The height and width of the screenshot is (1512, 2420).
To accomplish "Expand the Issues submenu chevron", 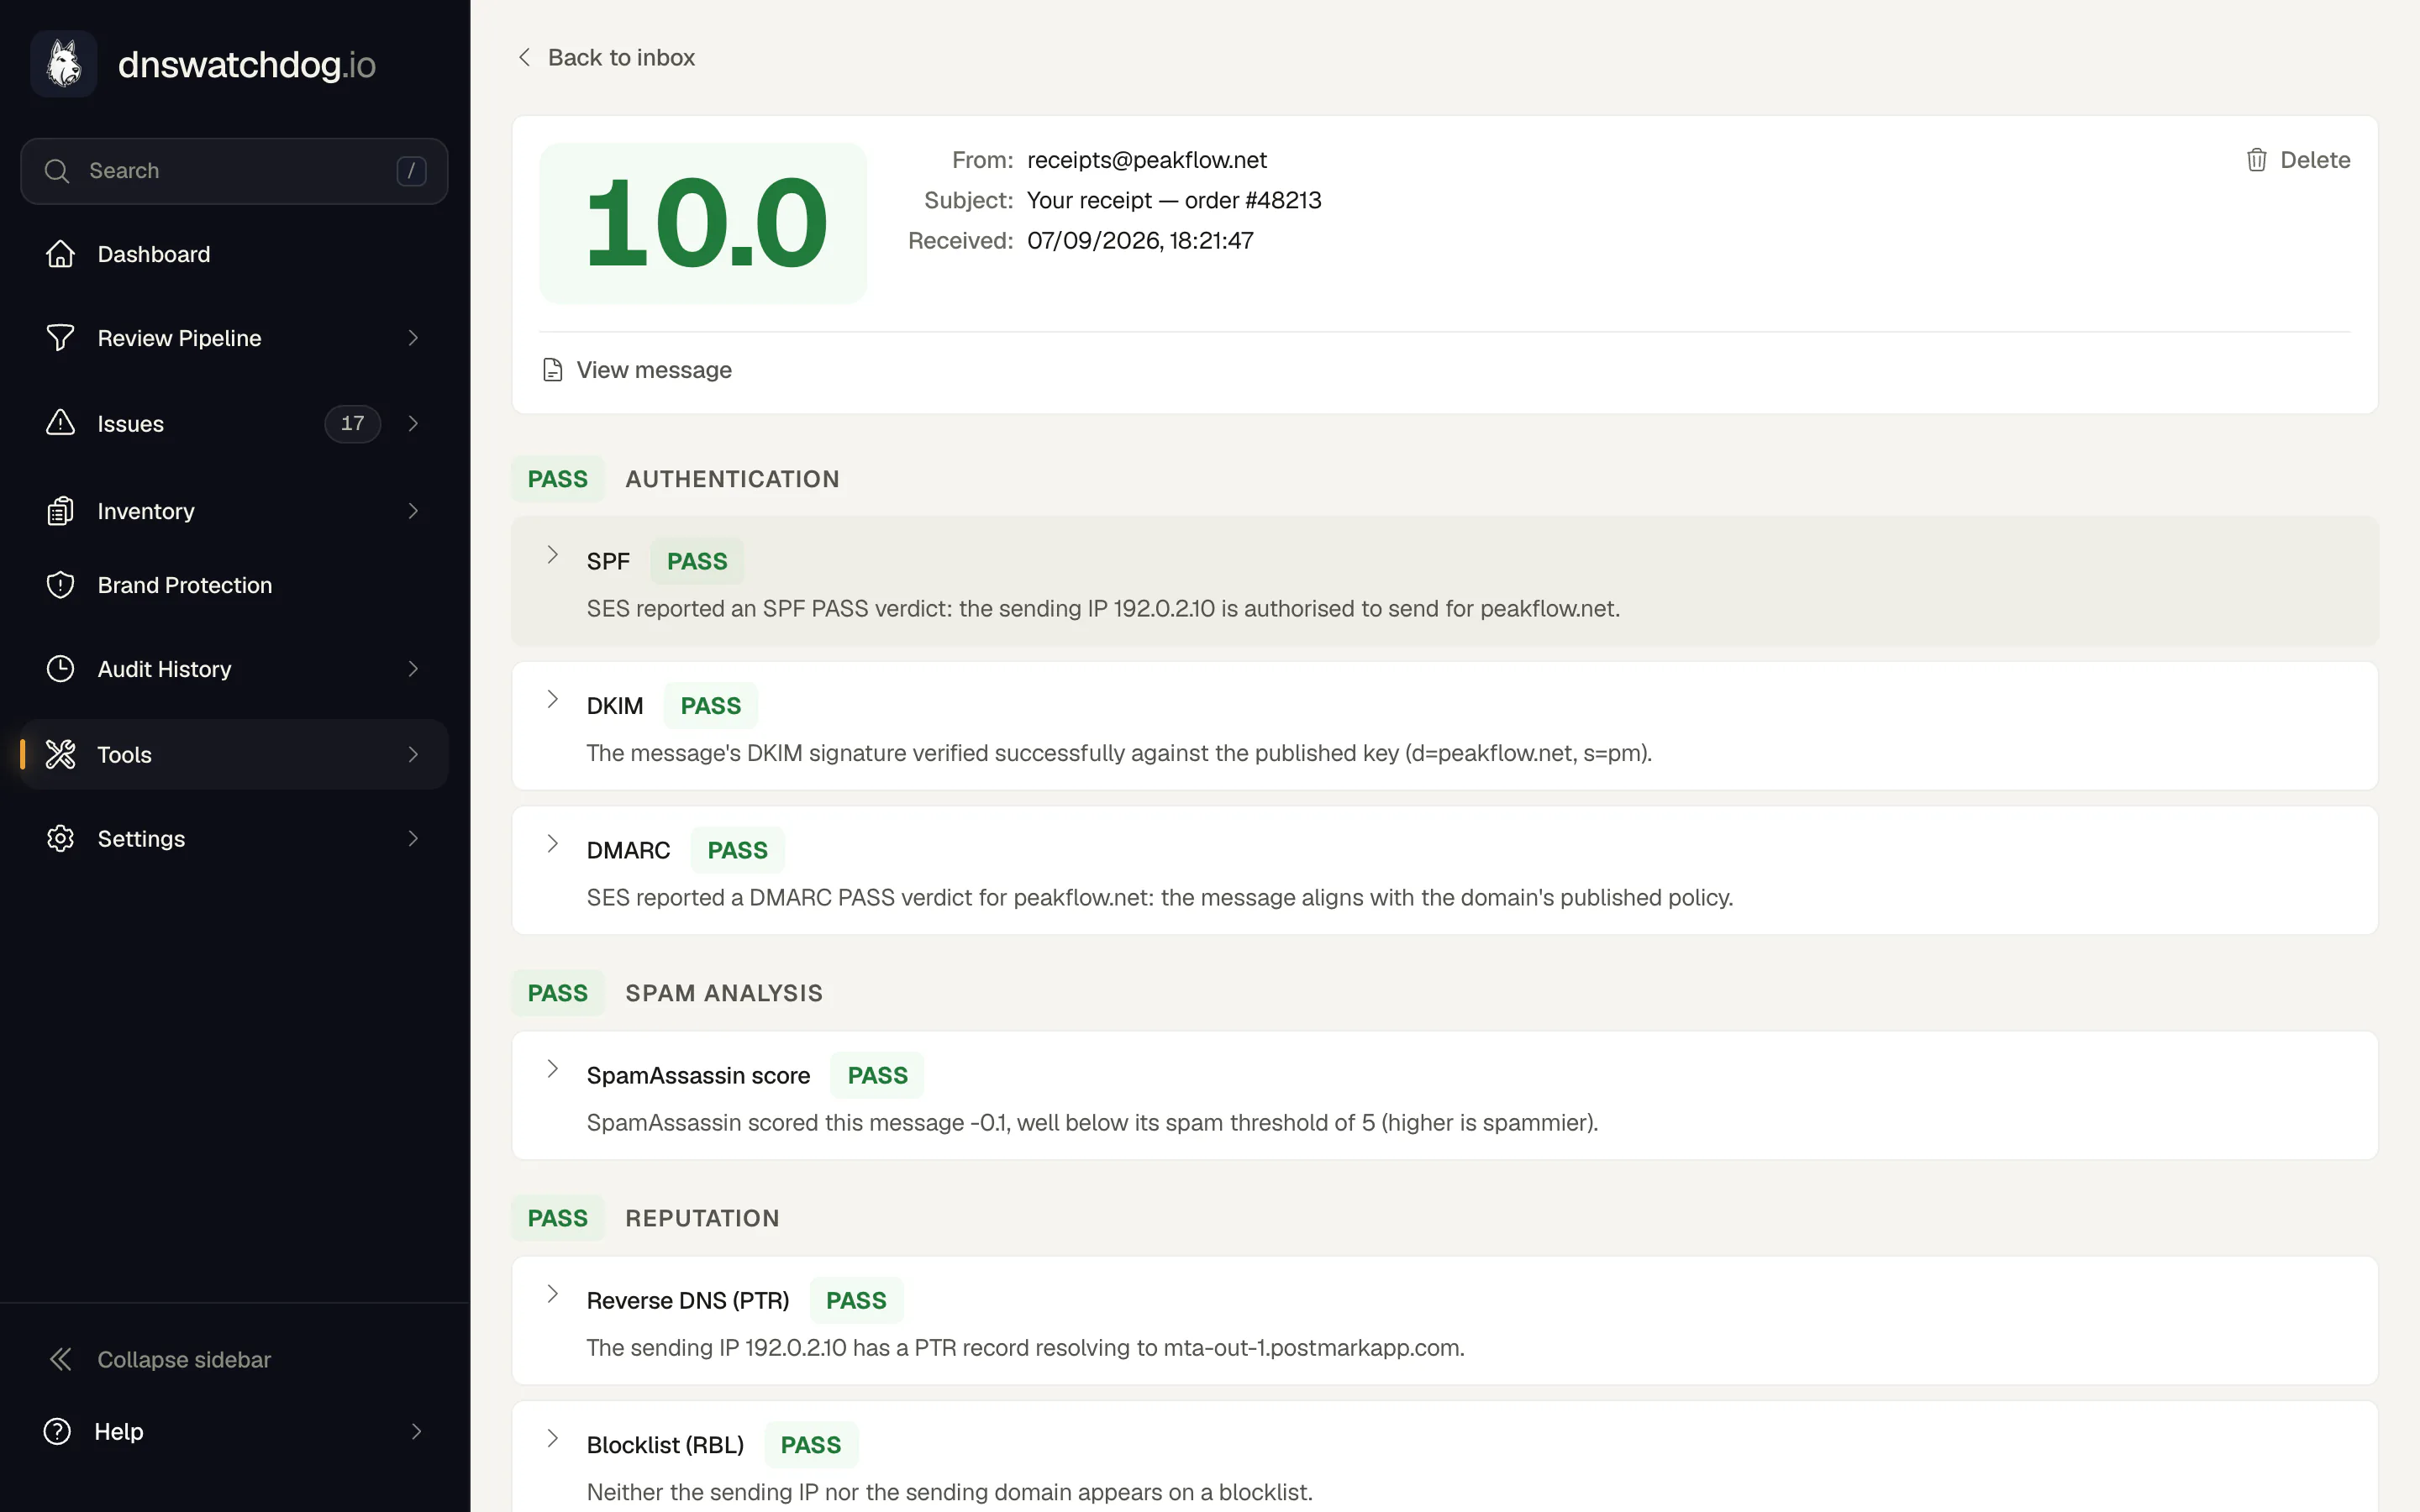I will [413, 423].
